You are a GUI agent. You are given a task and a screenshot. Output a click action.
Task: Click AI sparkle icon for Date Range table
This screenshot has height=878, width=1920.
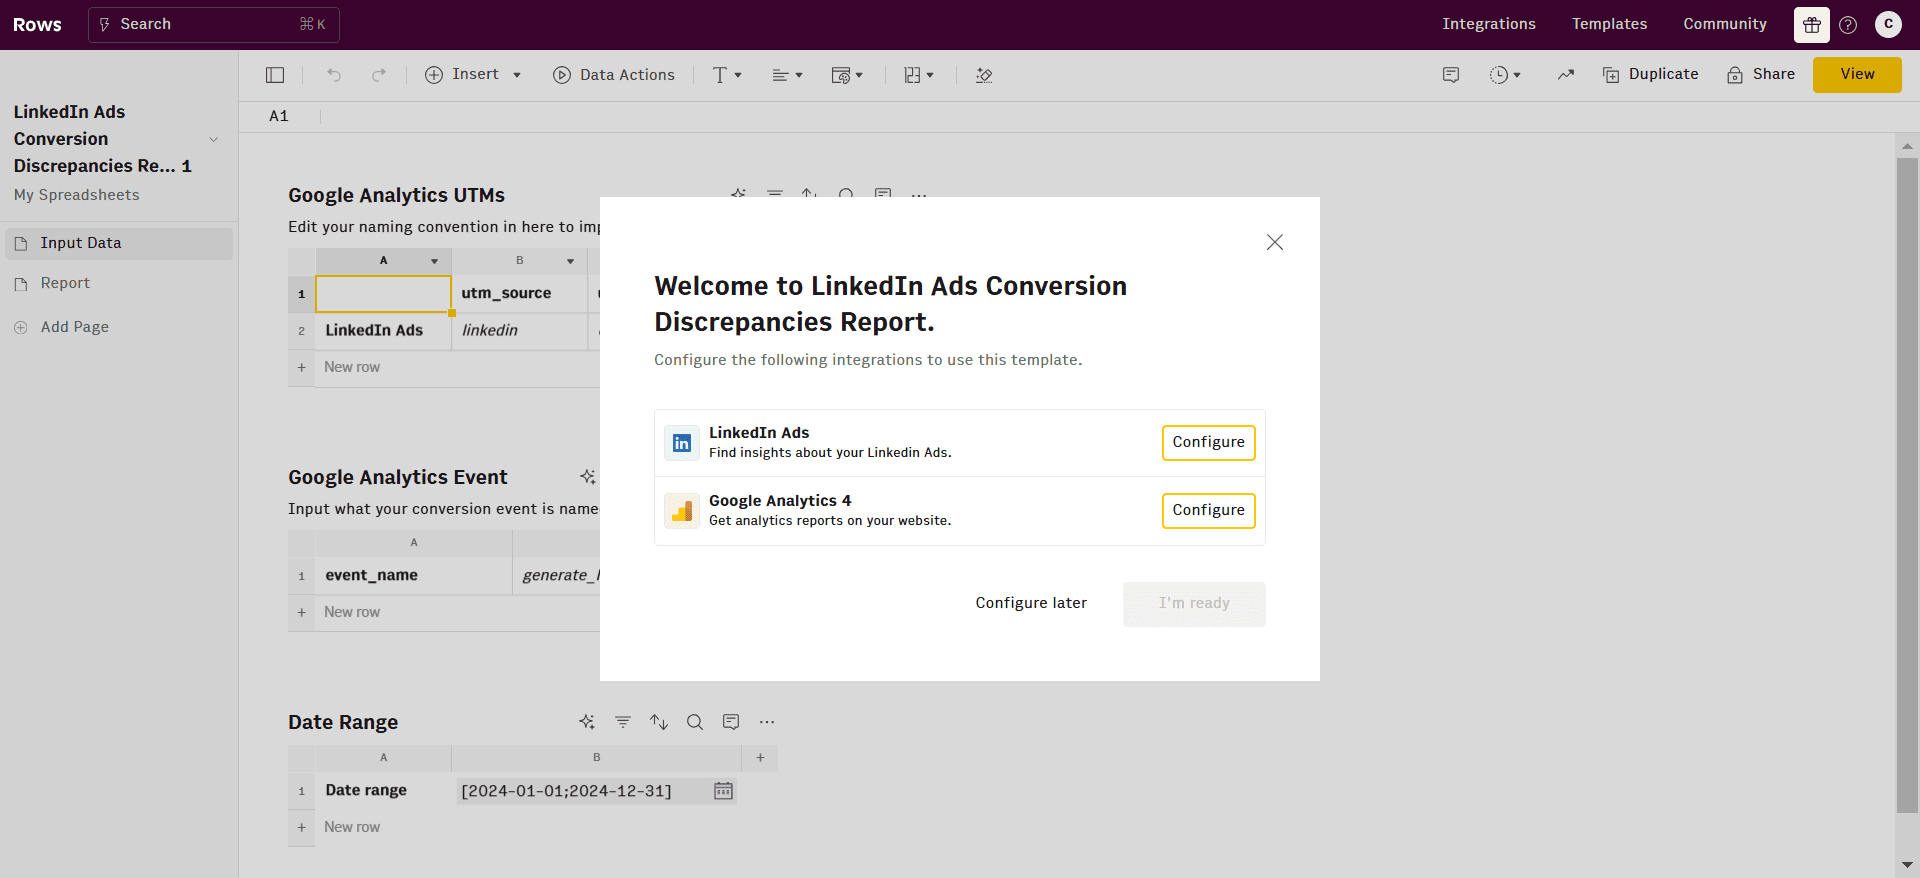click(587, 722)
